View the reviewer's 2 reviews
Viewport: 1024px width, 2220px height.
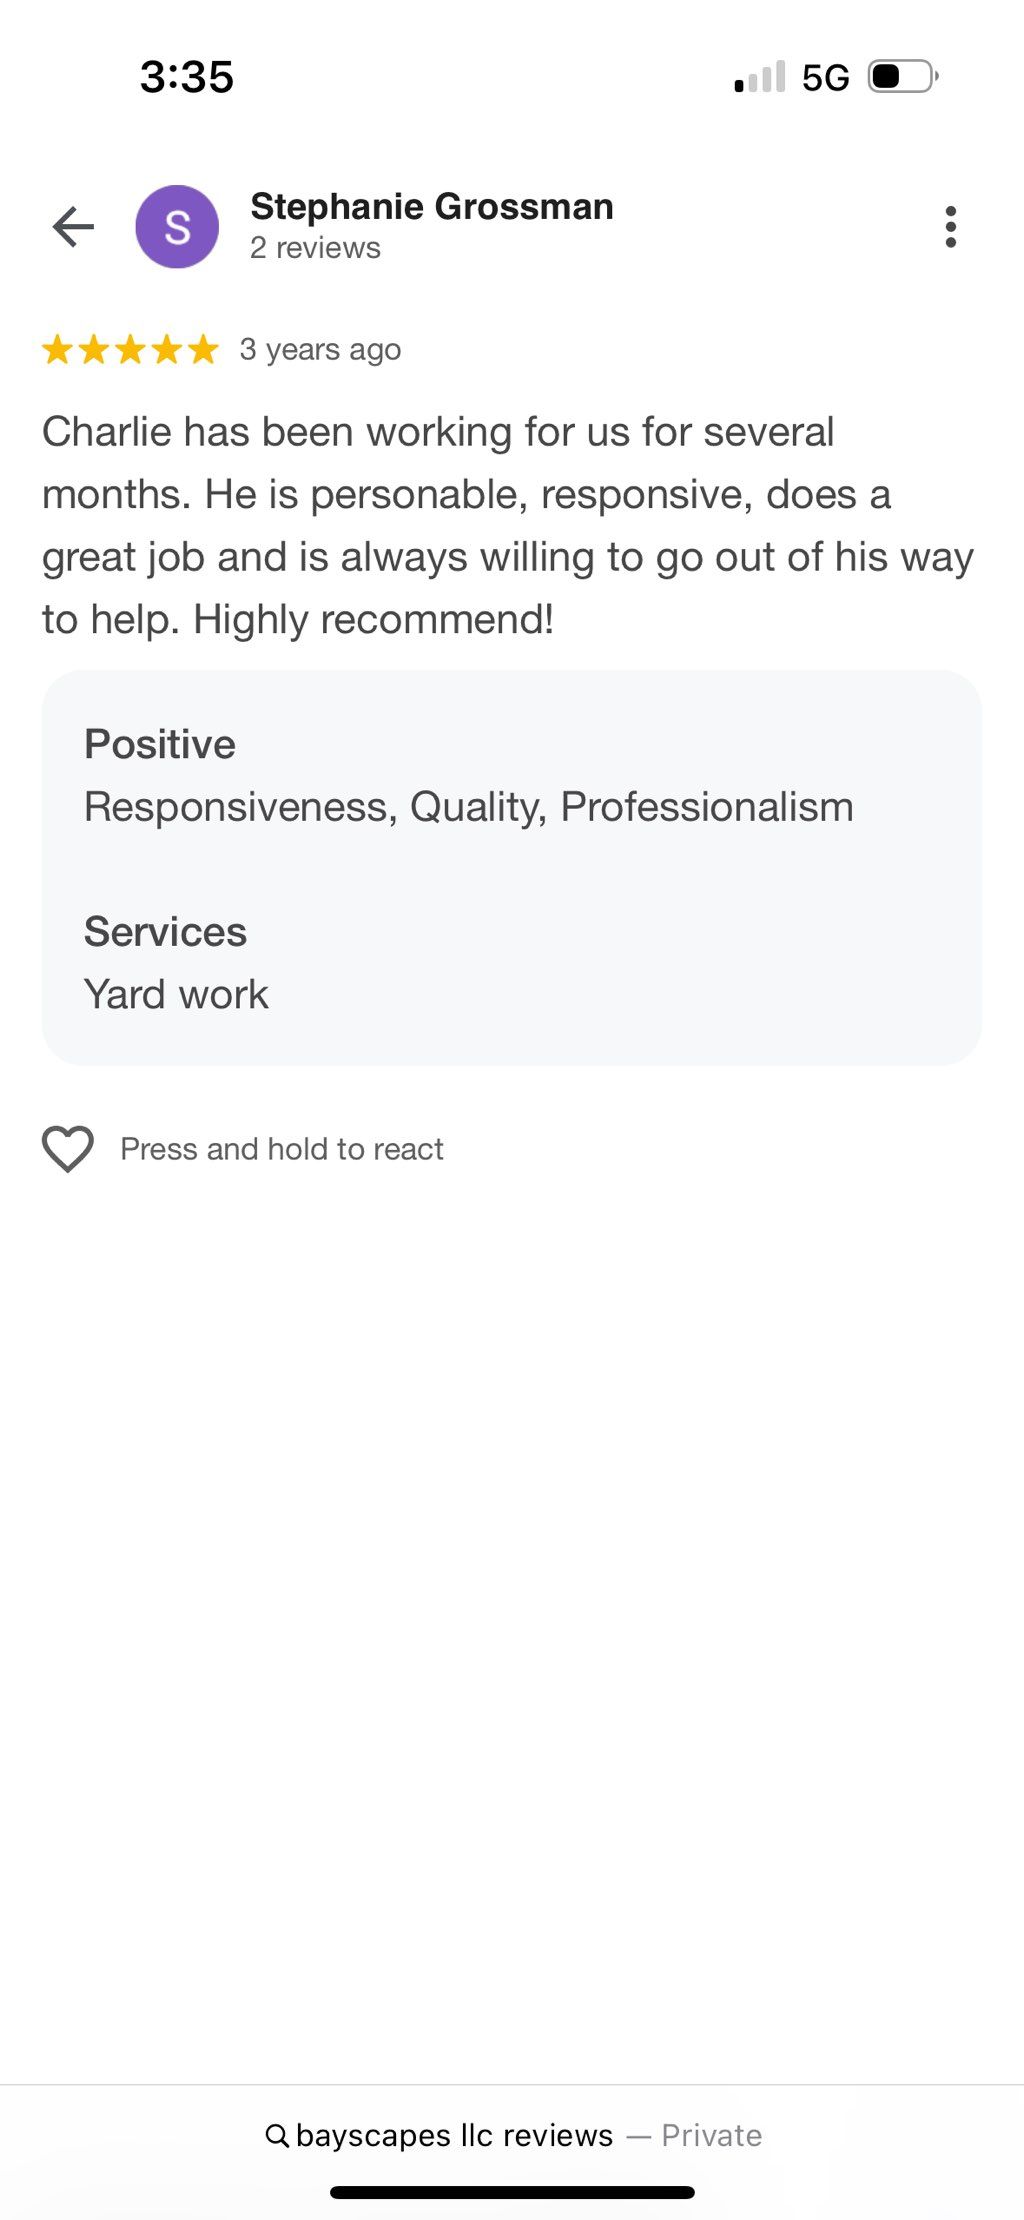[315, 248]
